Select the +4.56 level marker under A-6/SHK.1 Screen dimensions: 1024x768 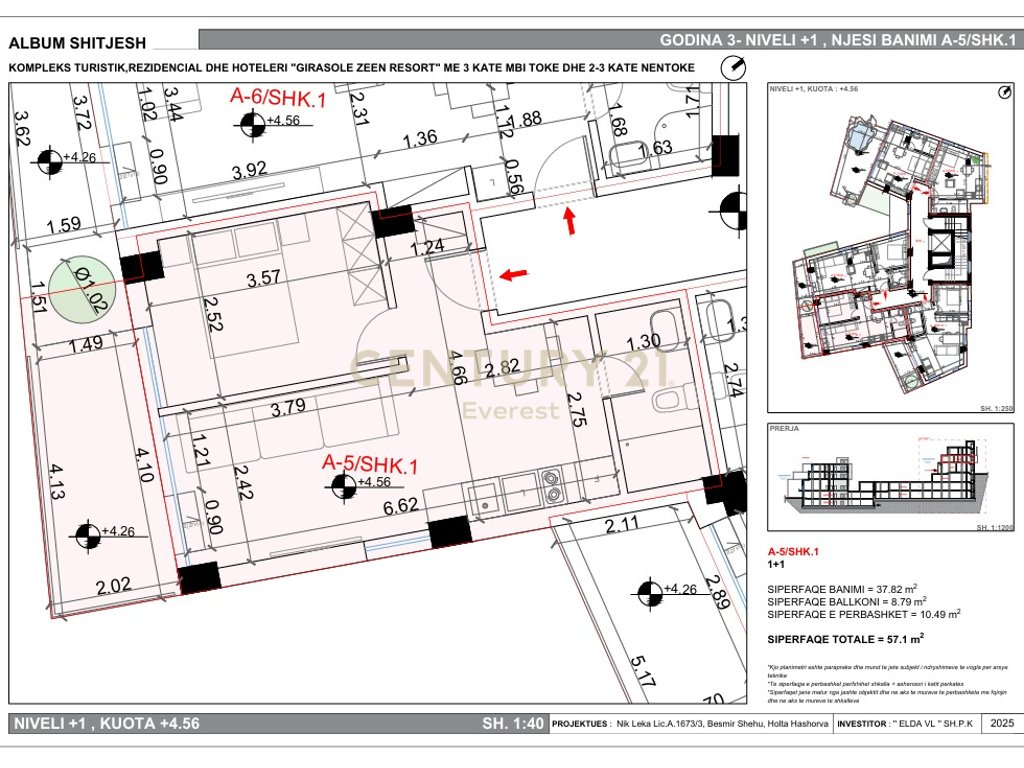[x=269, y=123]
